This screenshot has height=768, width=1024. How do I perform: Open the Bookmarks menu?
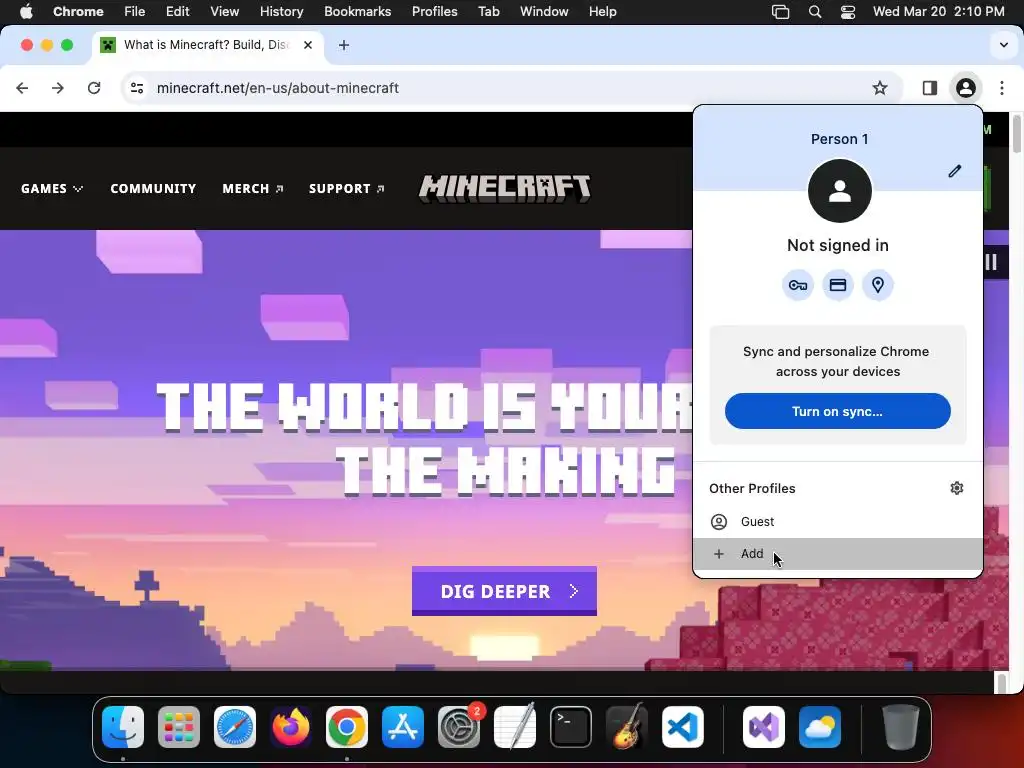coord(357,12)
